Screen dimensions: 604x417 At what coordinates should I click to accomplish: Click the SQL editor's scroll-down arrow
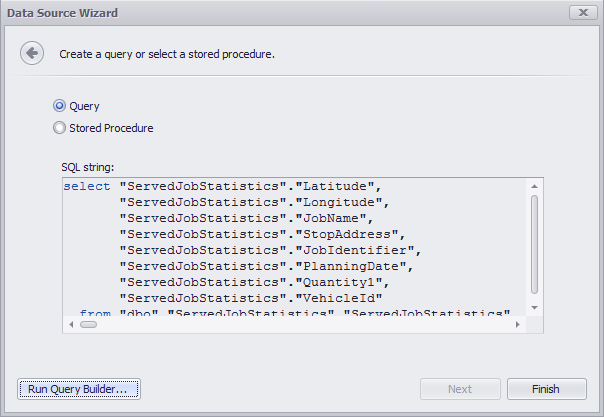click(x=534, y=308)
